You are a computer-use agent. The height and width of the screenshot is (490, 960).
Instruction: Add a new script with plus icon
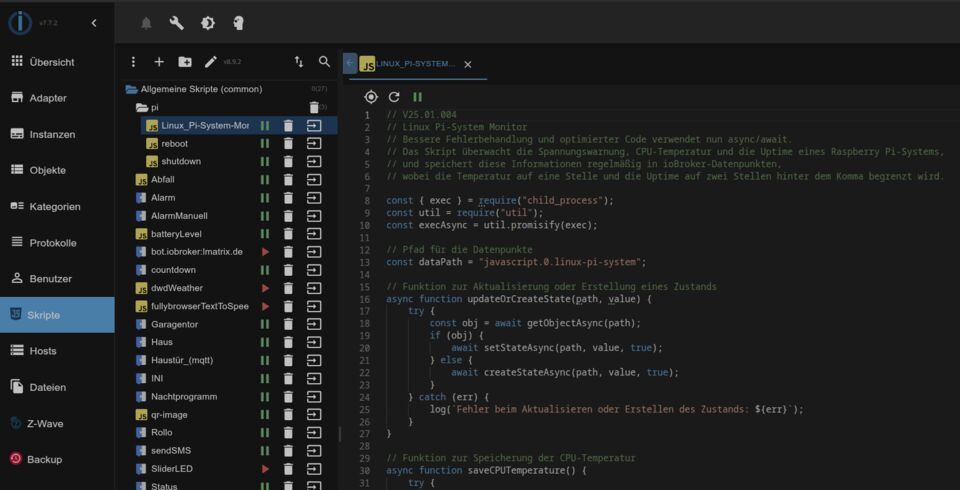159,62
